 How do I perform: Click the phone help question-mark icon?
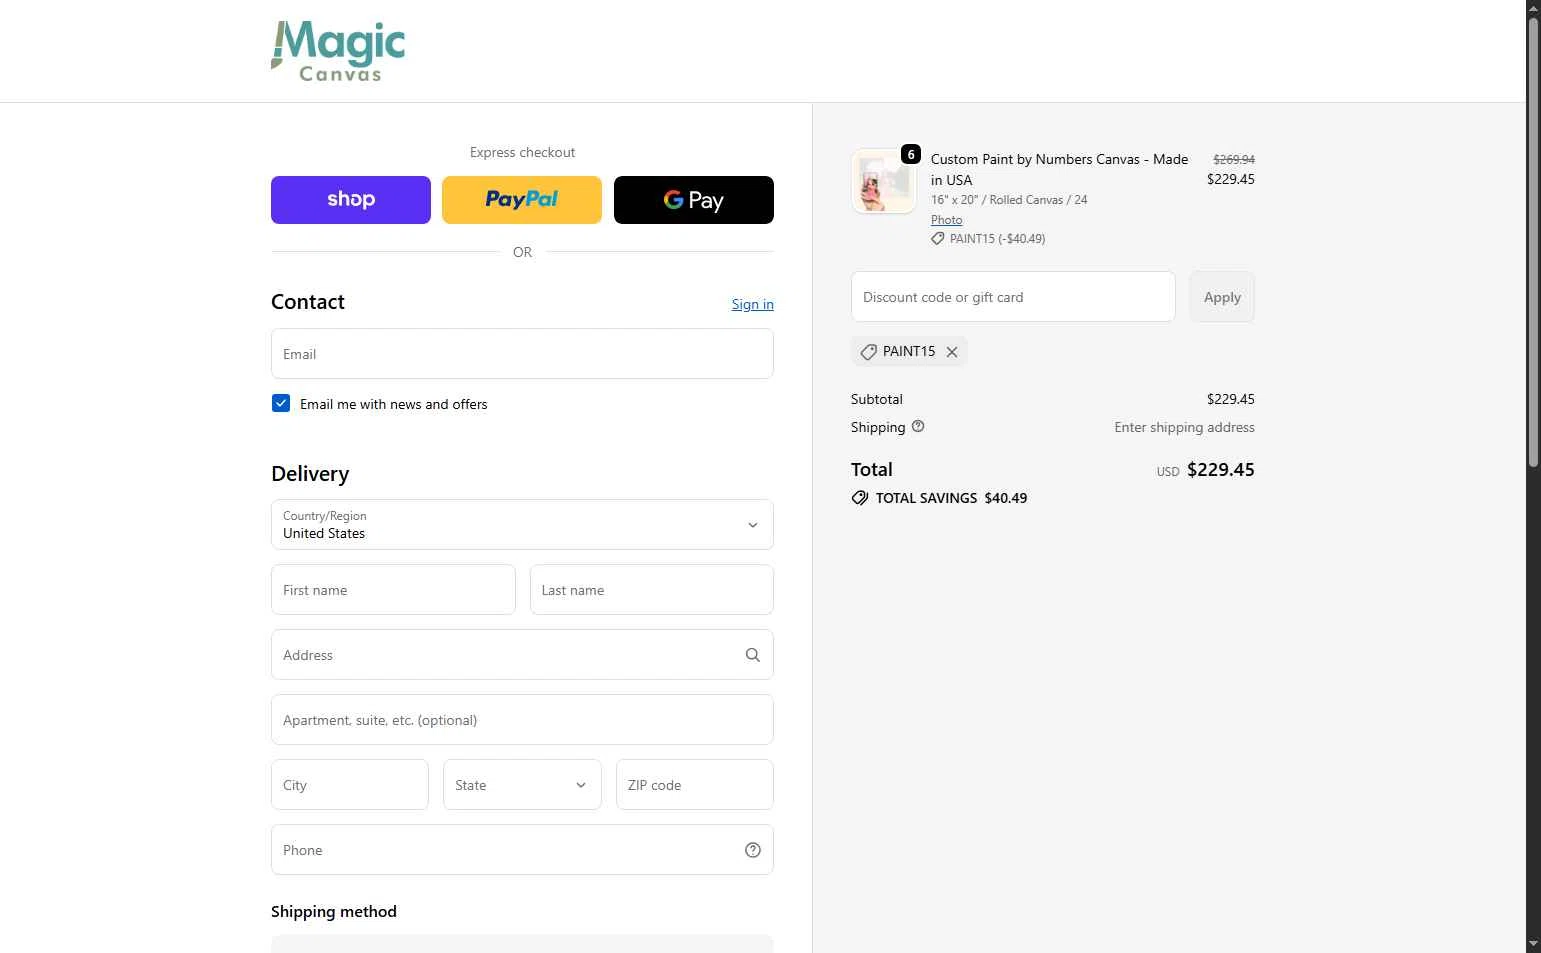(753, 850)
